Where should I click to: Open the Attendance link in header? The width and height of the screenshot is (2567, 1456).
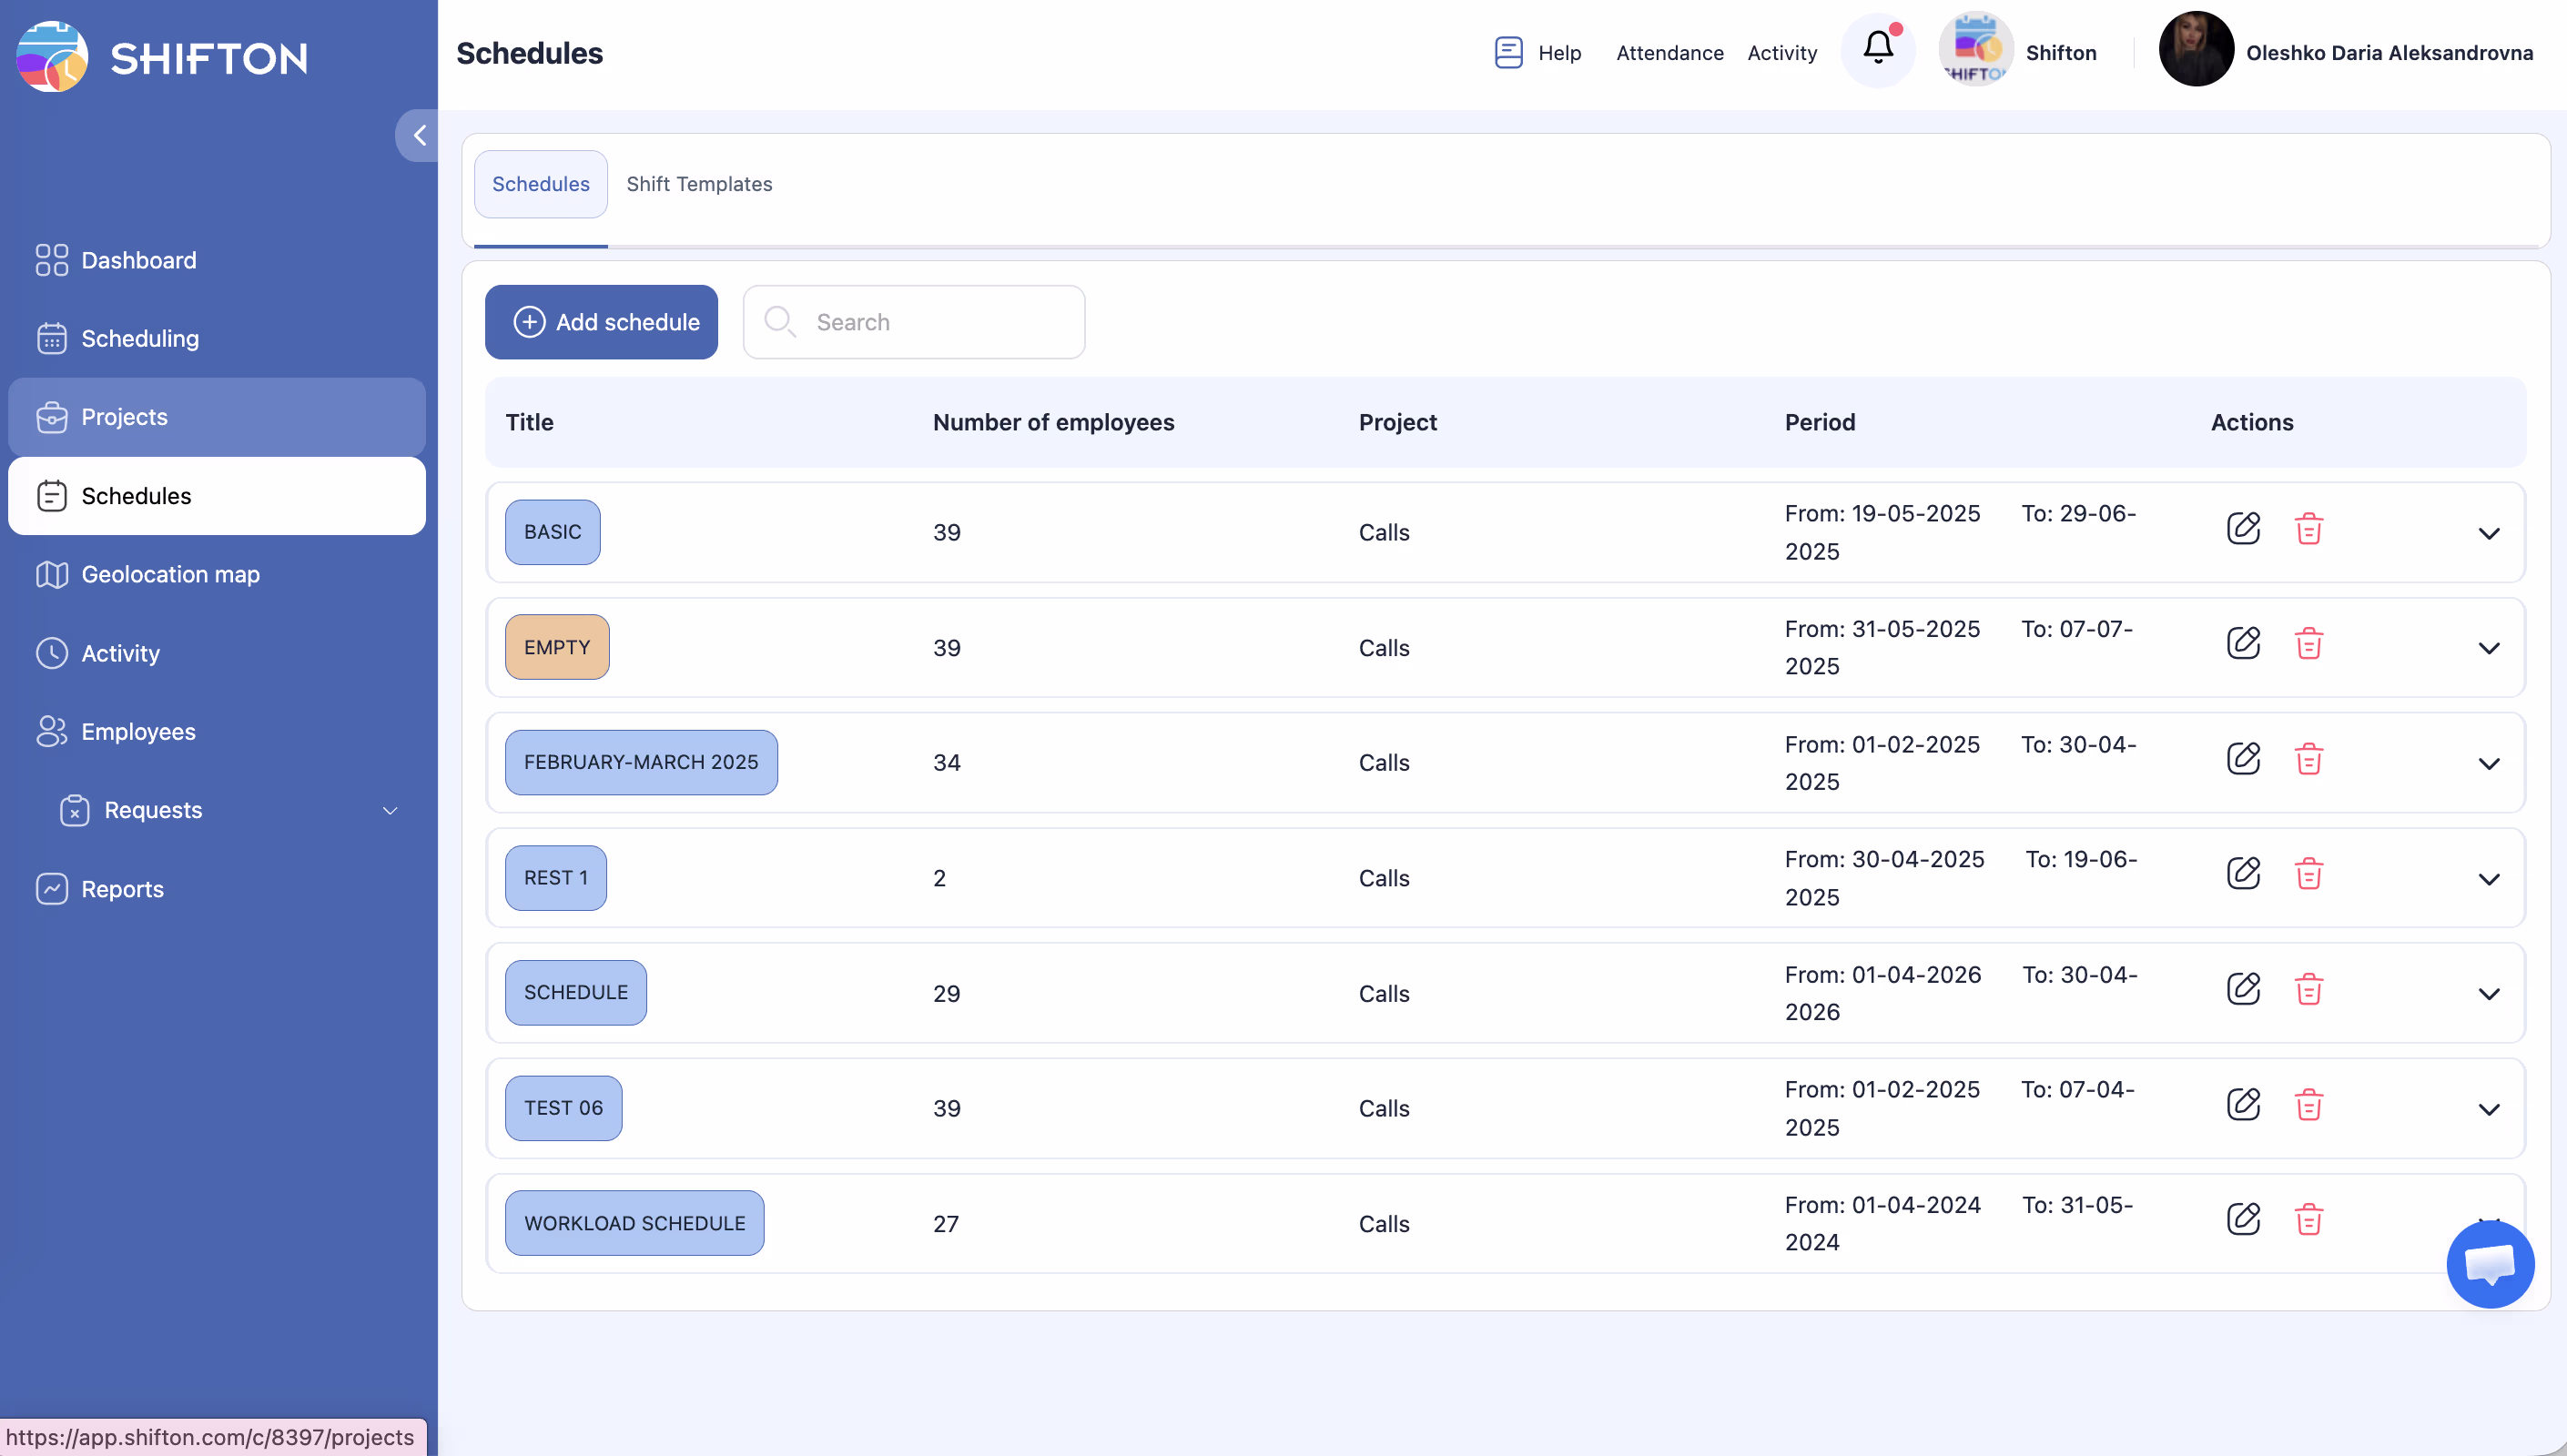coord(1669,53)
